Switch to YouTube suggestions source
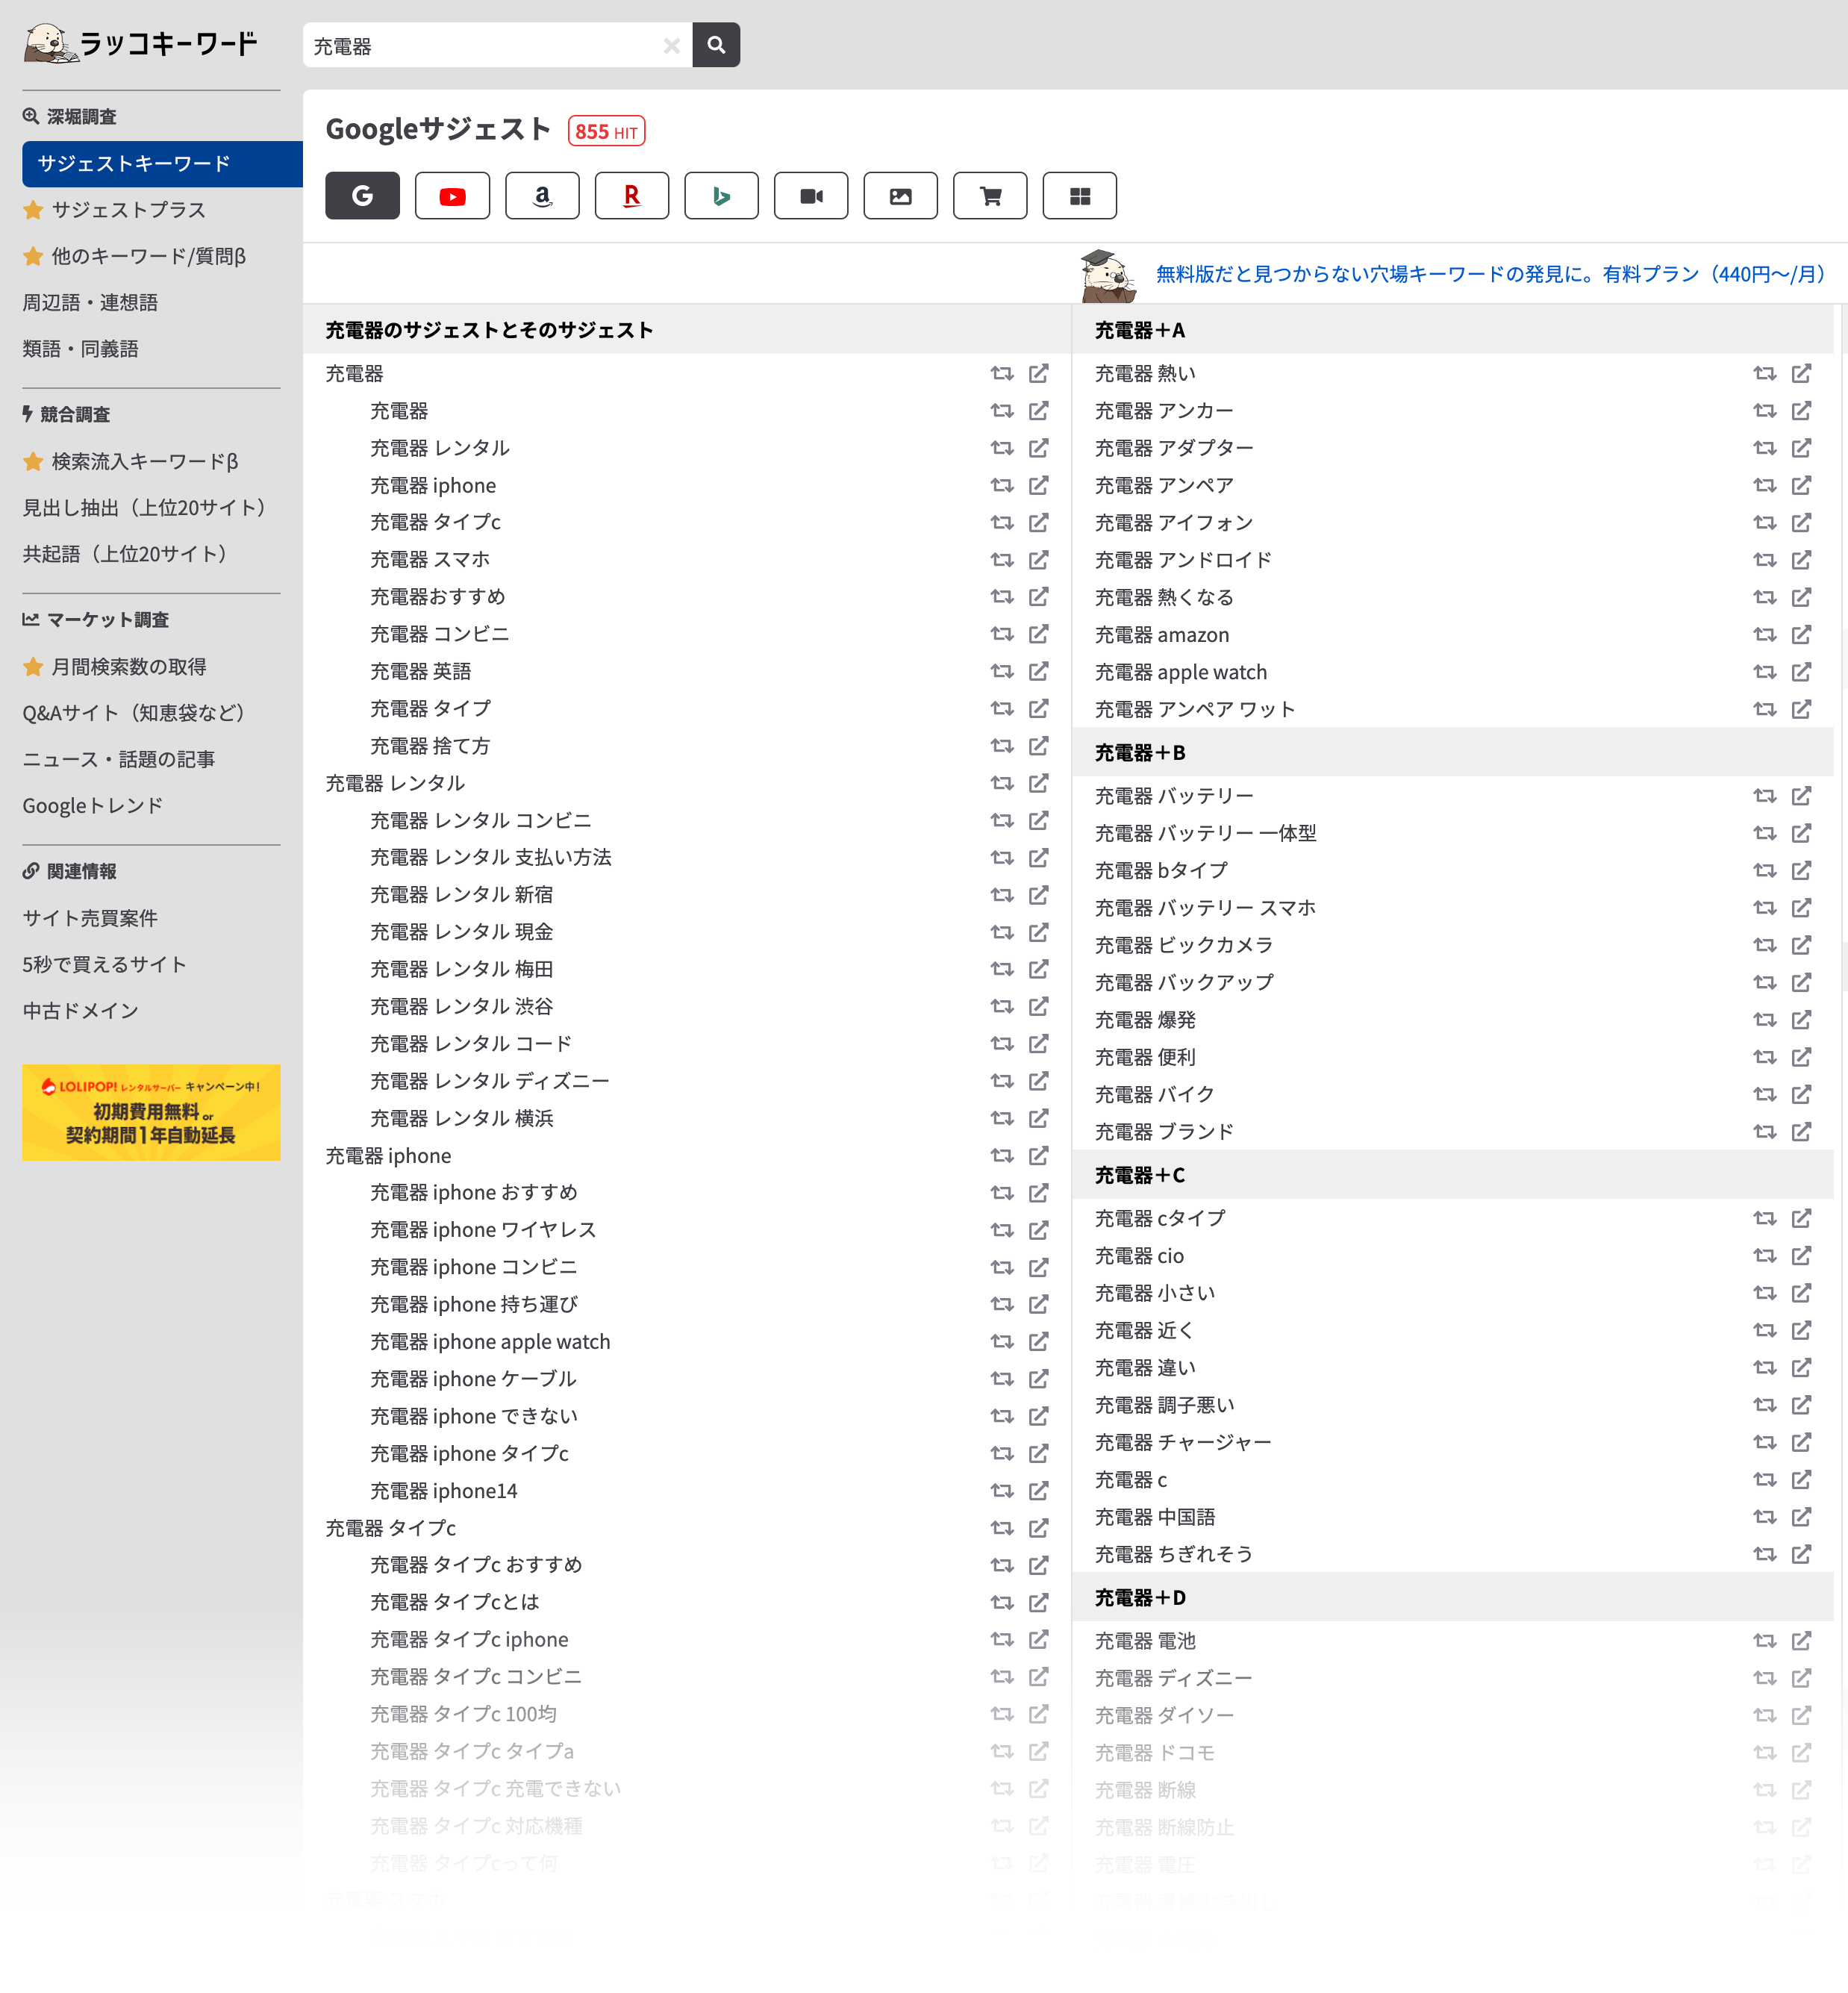Screen dimensions: 1848x1993 (x=452, y=196)
